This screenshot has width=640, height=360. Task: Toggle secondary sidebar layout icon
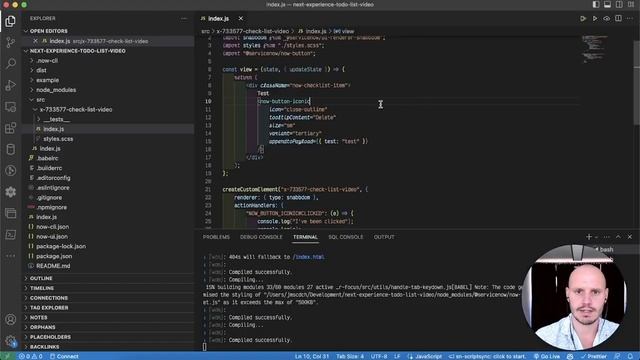click(x=619, y=4)
